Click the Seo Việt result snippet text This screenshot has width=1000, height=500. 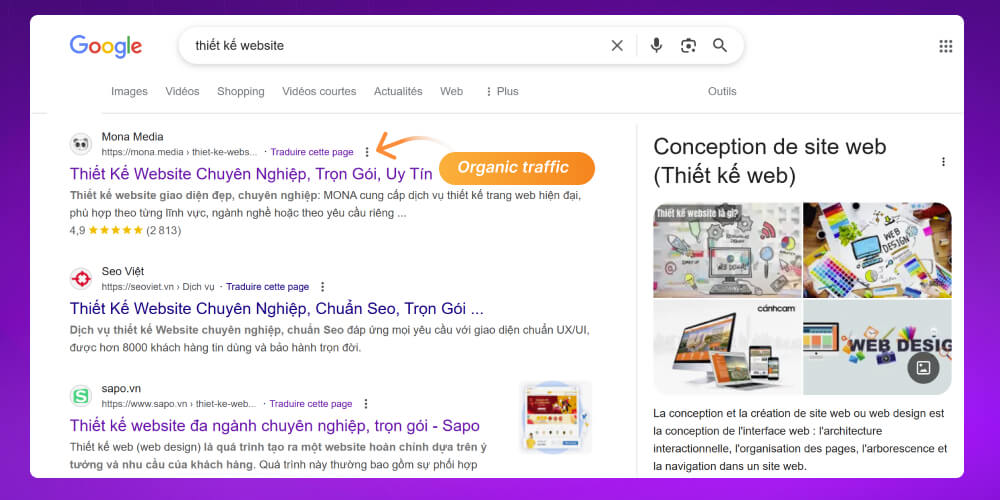click(x=330, y=339)
